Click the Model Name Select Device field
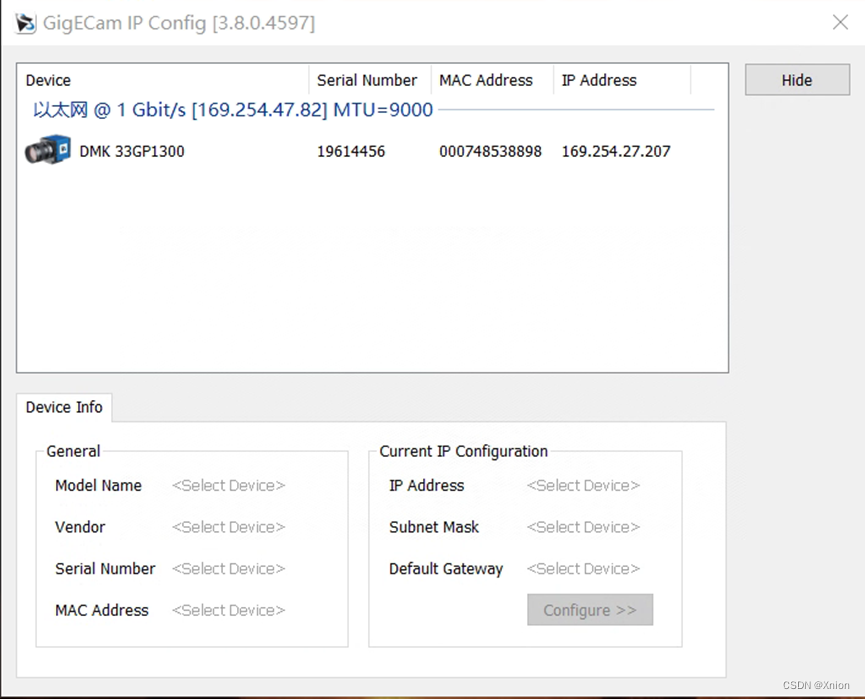The height and width of the screenshot is (699, 865). [x=228, y=485]
